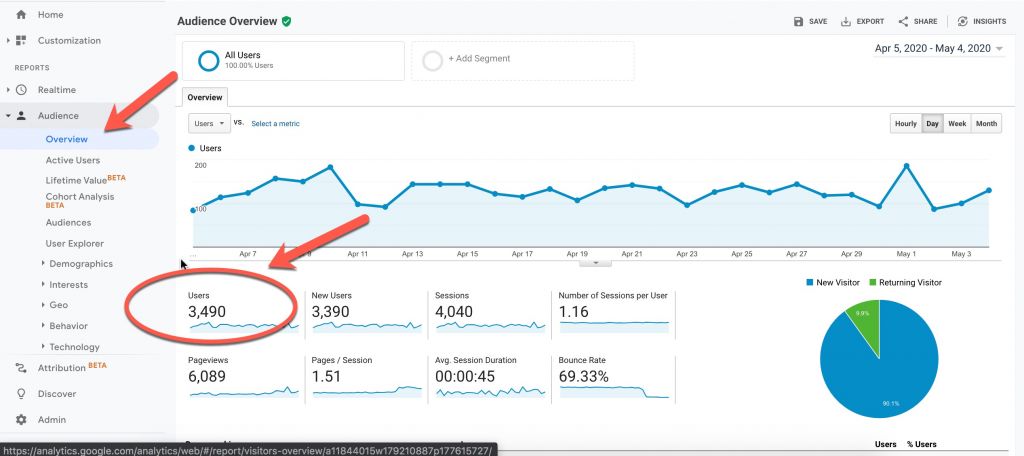
Task: Click the May 1 peak data point
Action: pos(906,166)
